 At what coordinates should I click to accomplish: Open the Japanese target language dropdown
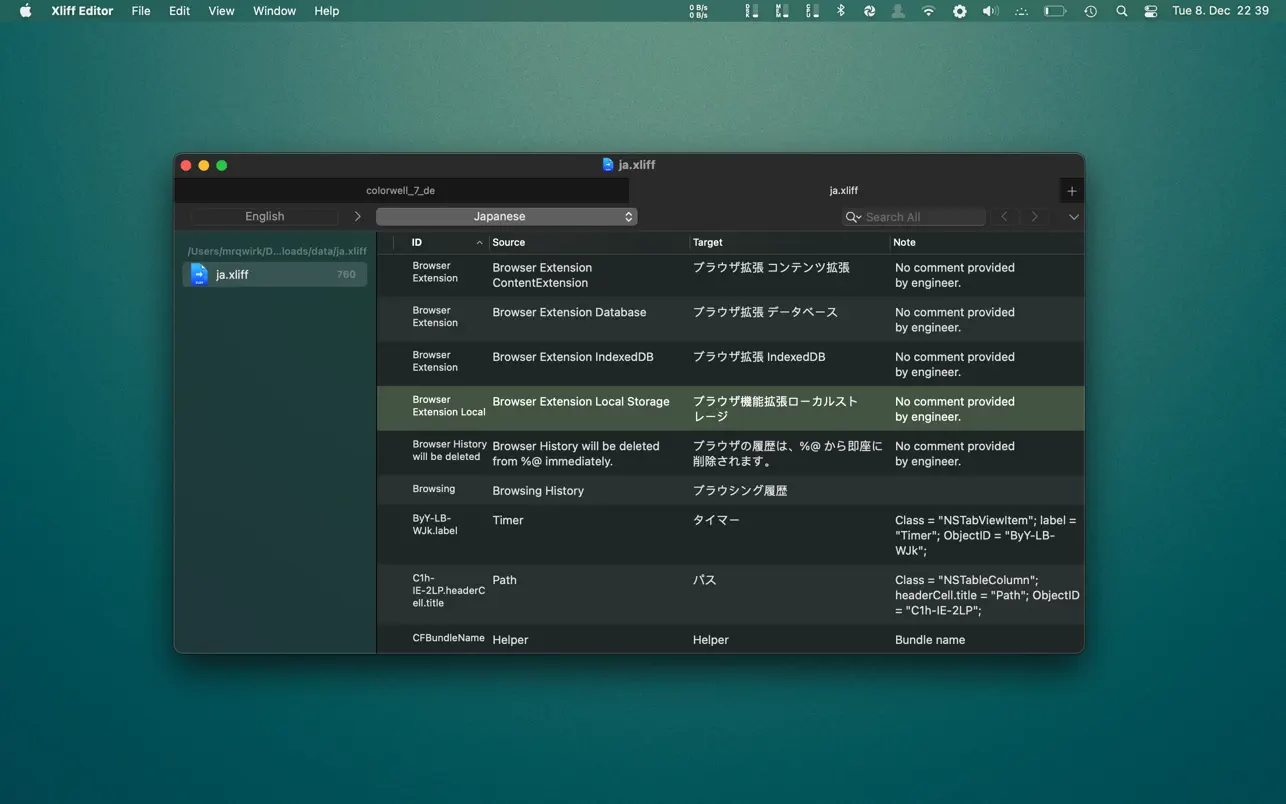tap(506, 217)
